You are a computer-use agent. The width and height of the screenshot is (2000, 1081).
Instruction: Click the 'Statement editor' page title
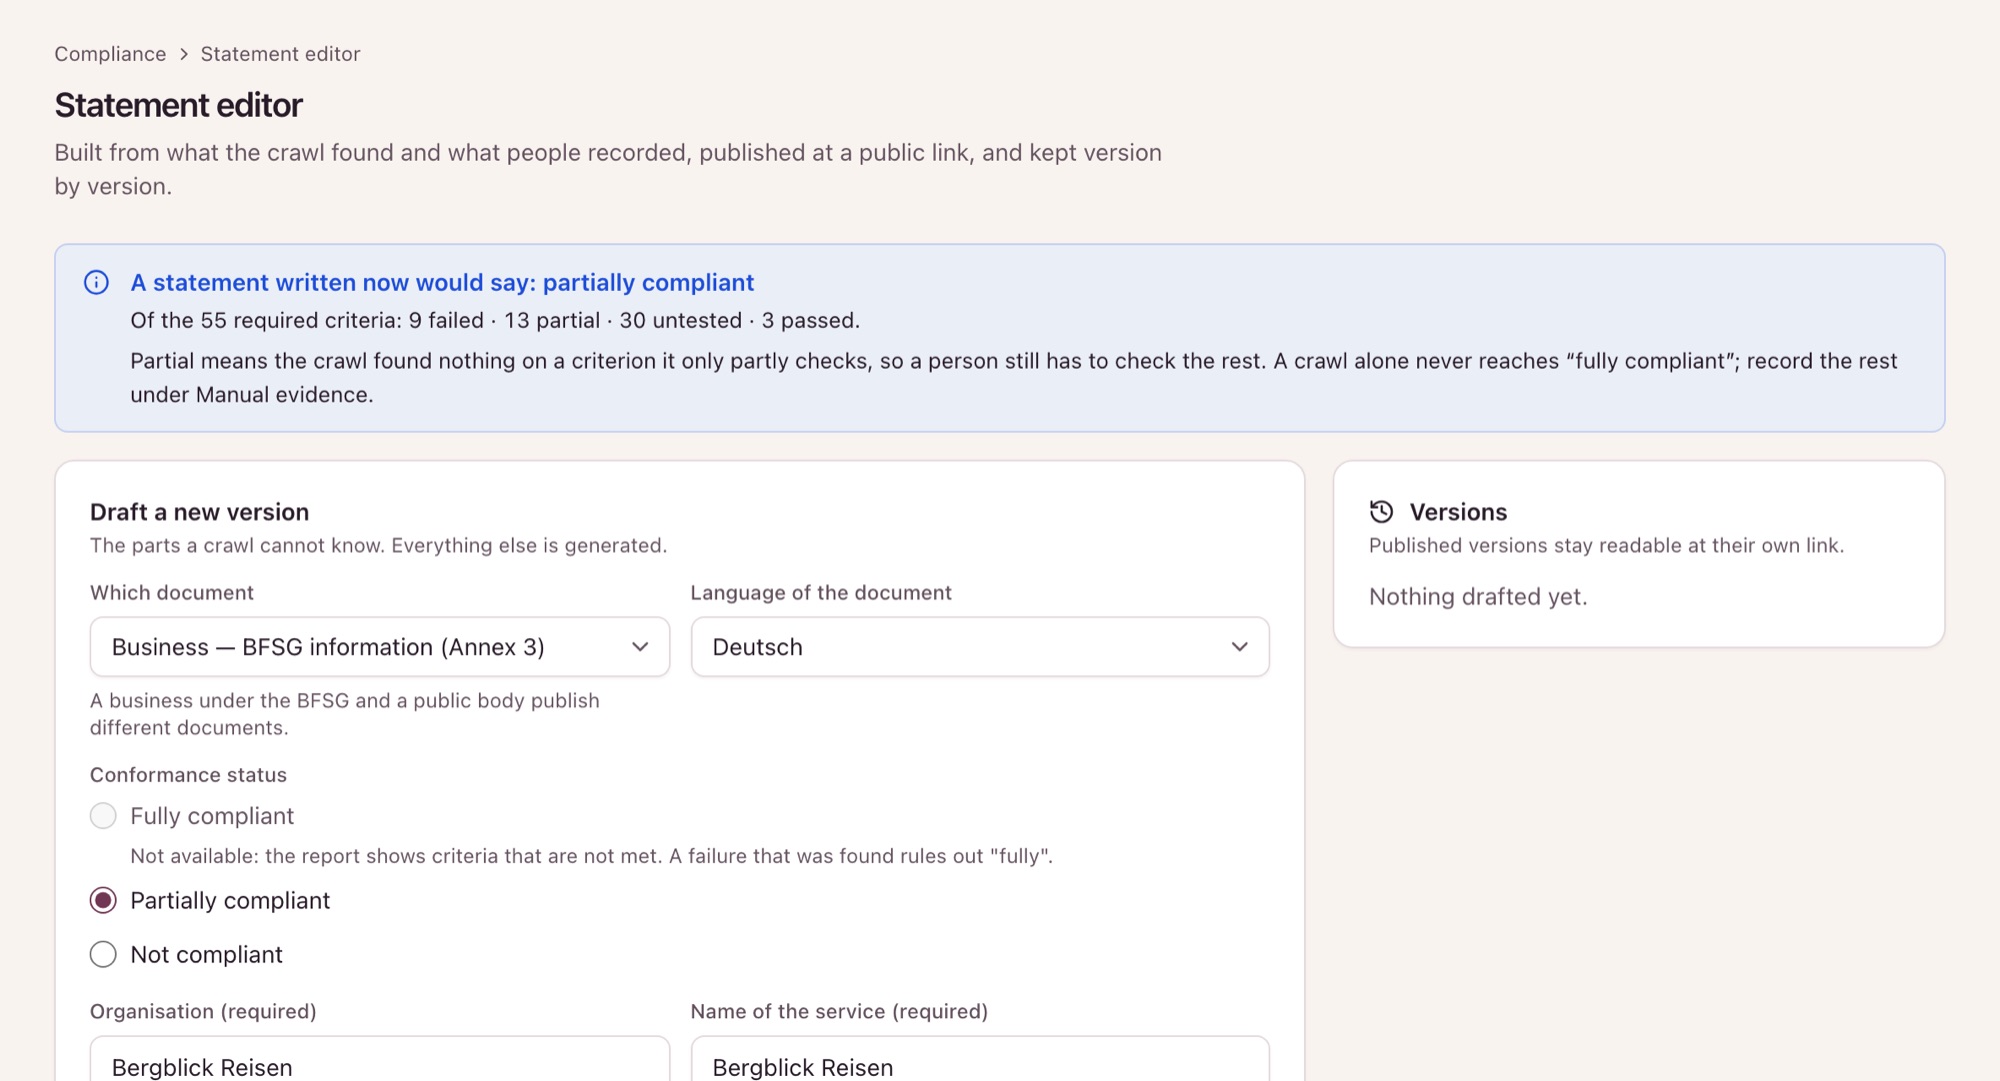(178, 105)
